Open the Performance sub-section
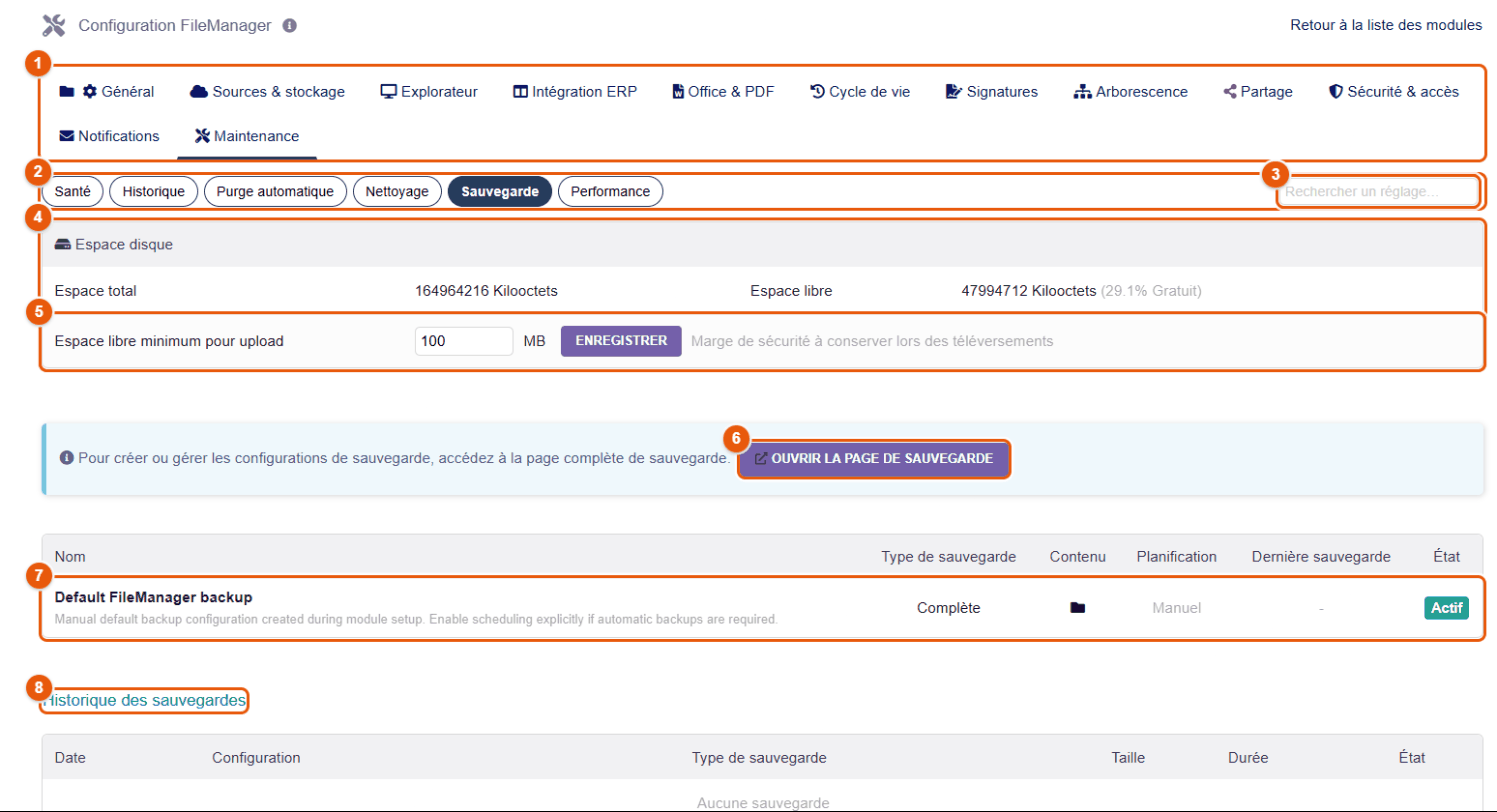This screenshot has width=1497, height=812. (x=610, y=191)
